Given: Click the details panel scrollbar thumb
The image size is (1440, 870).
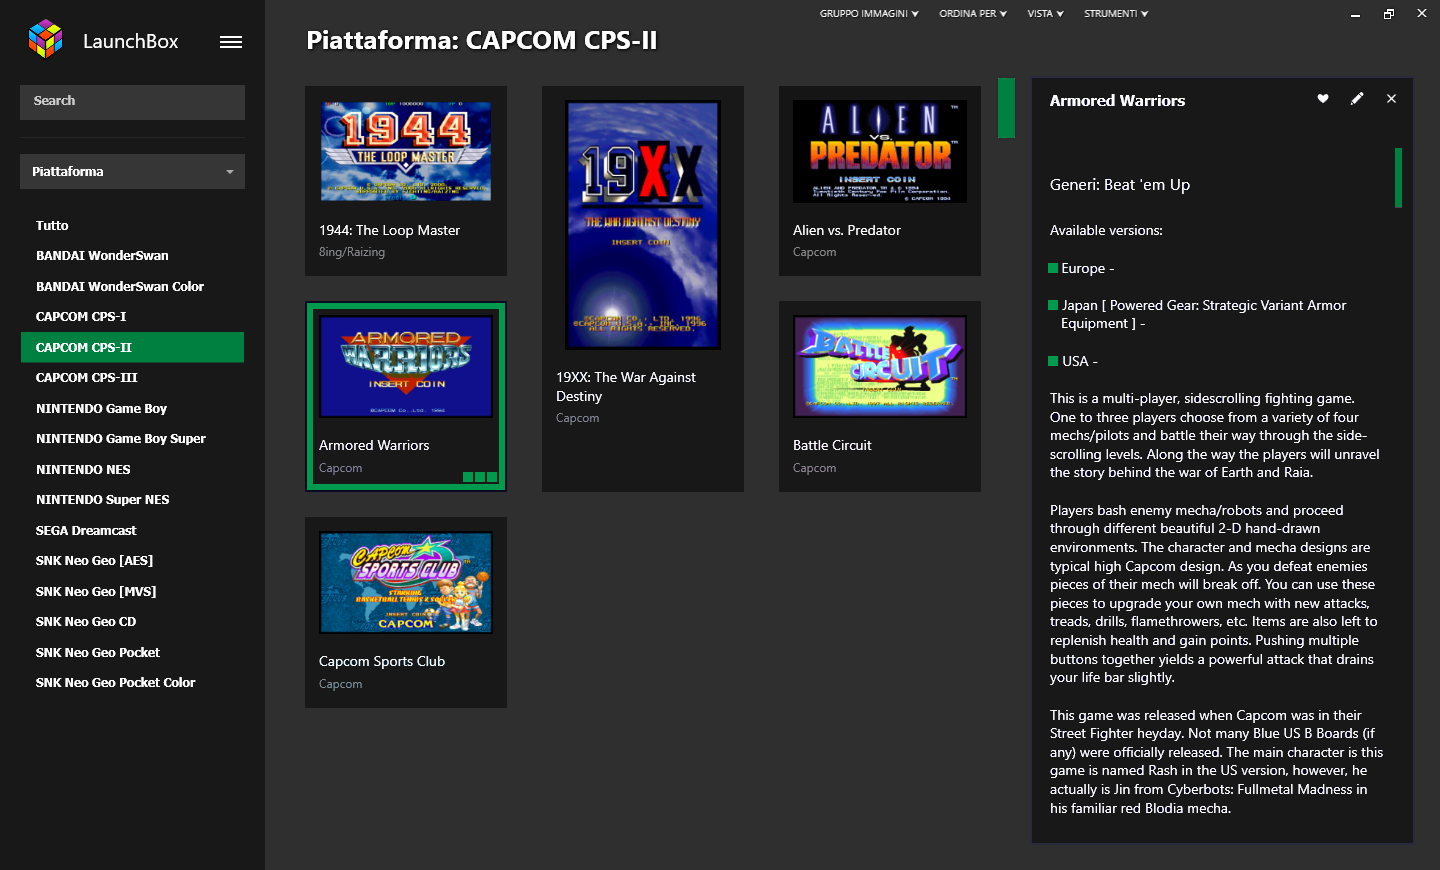Looking at the screenshot, I should [1398, 178].
